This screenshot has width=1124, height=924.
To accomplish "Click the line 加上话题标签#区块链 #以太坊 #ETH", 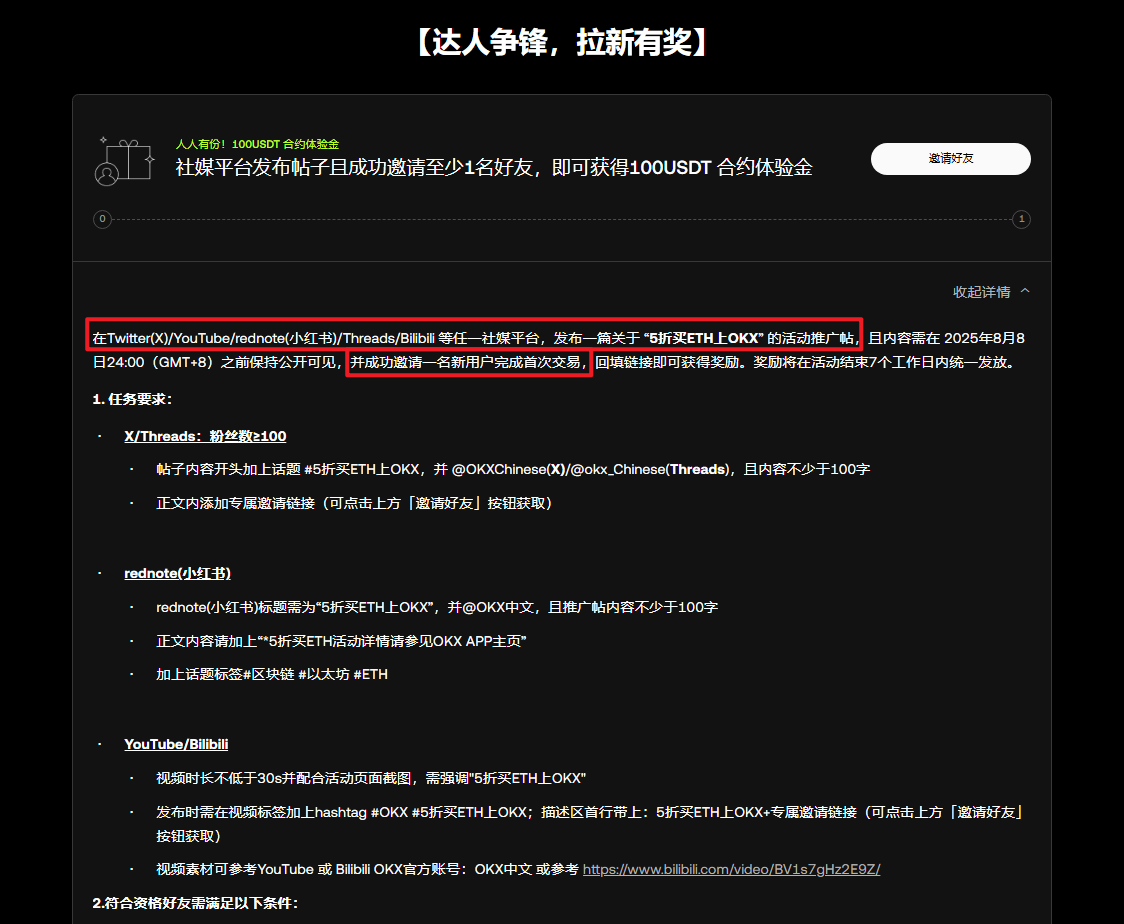I will (272, 675).
